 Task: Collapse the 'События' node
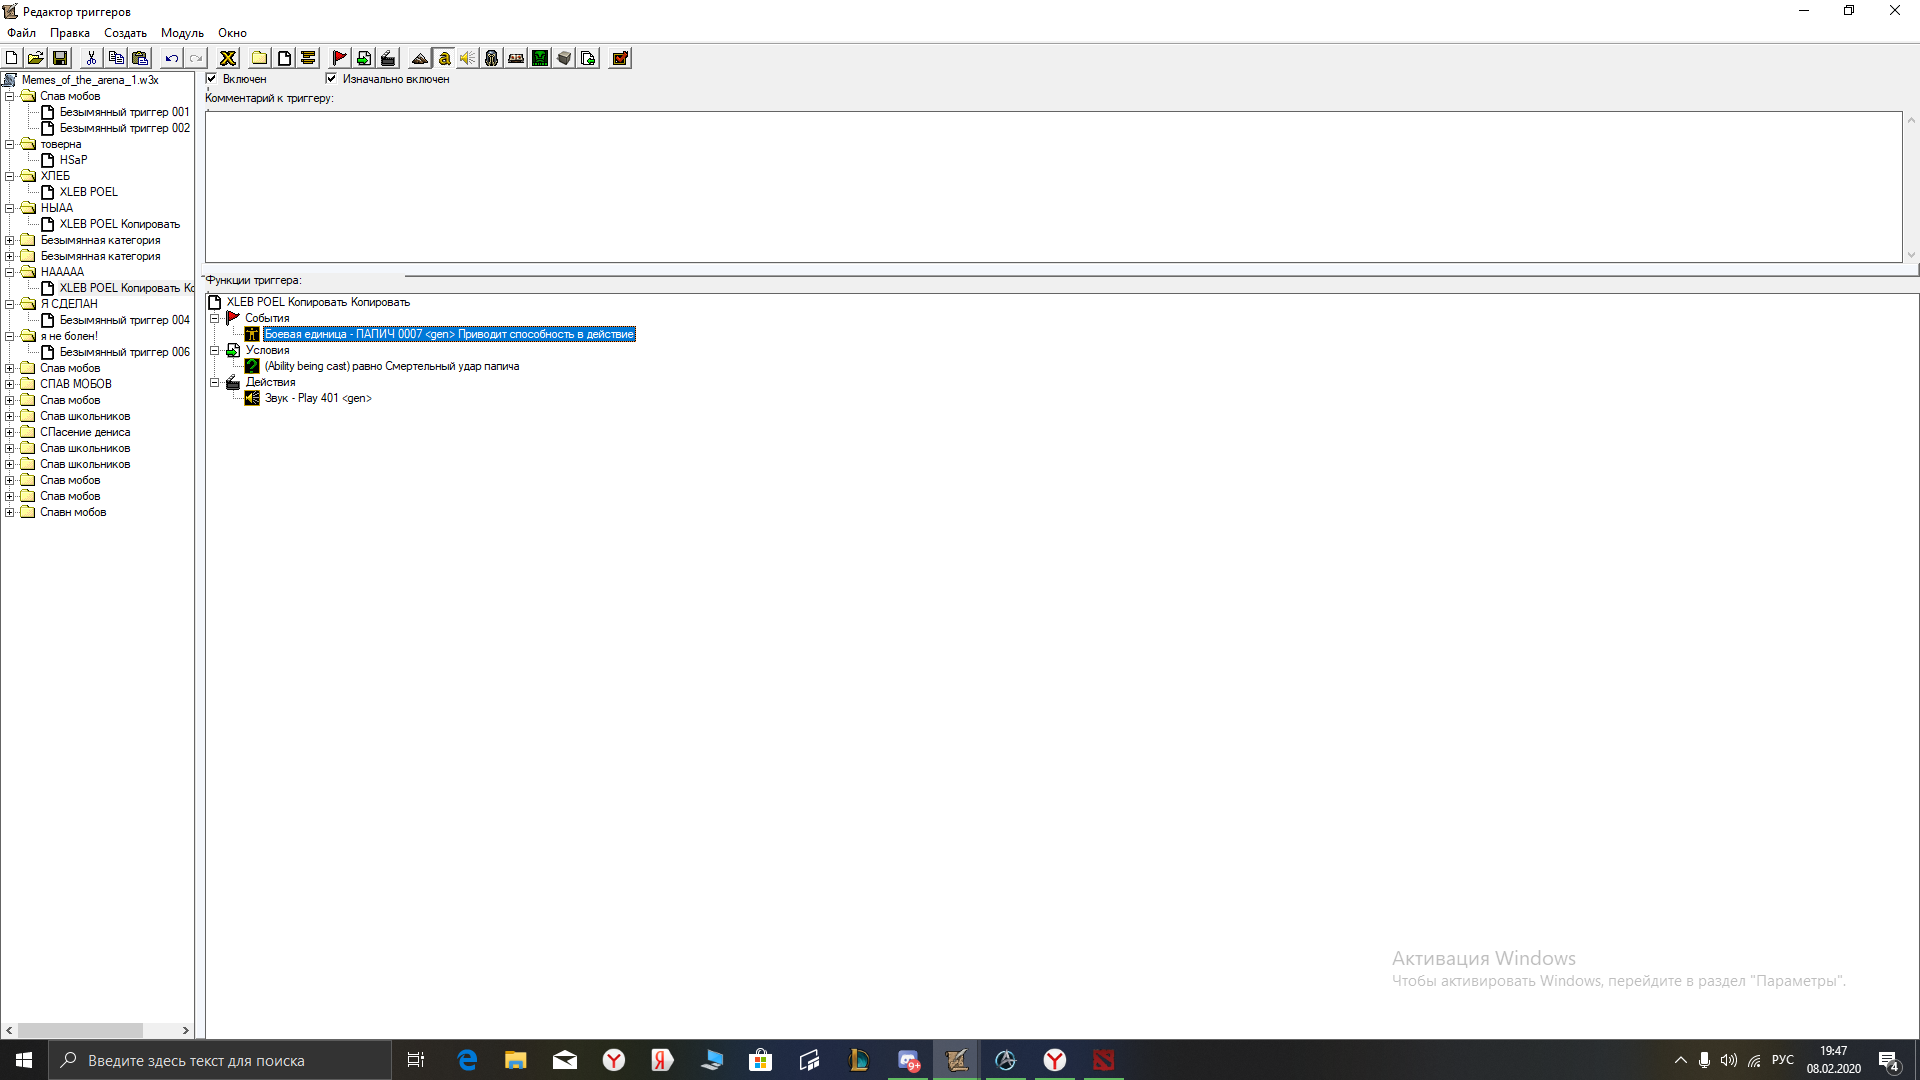coord(214,318)
